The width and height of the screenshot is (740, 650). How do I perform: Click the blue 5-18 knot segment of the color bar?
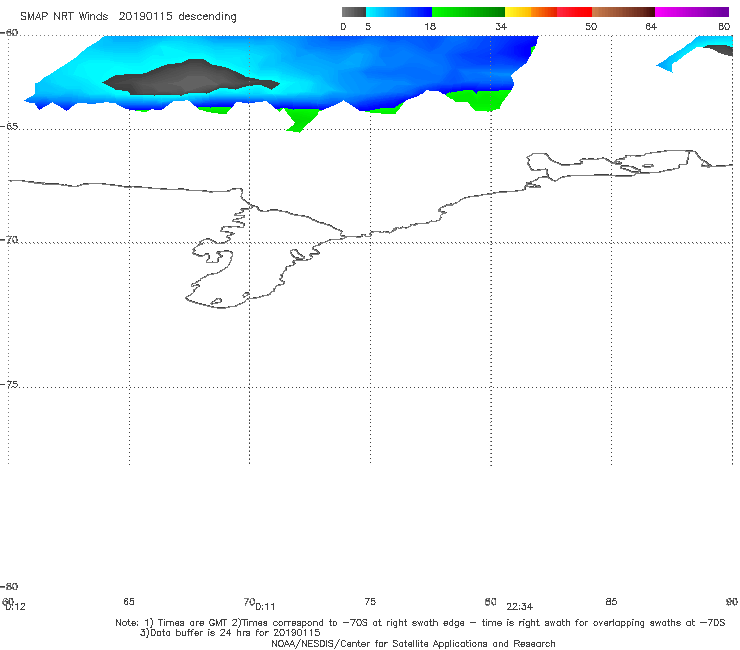tap(399, 12)
